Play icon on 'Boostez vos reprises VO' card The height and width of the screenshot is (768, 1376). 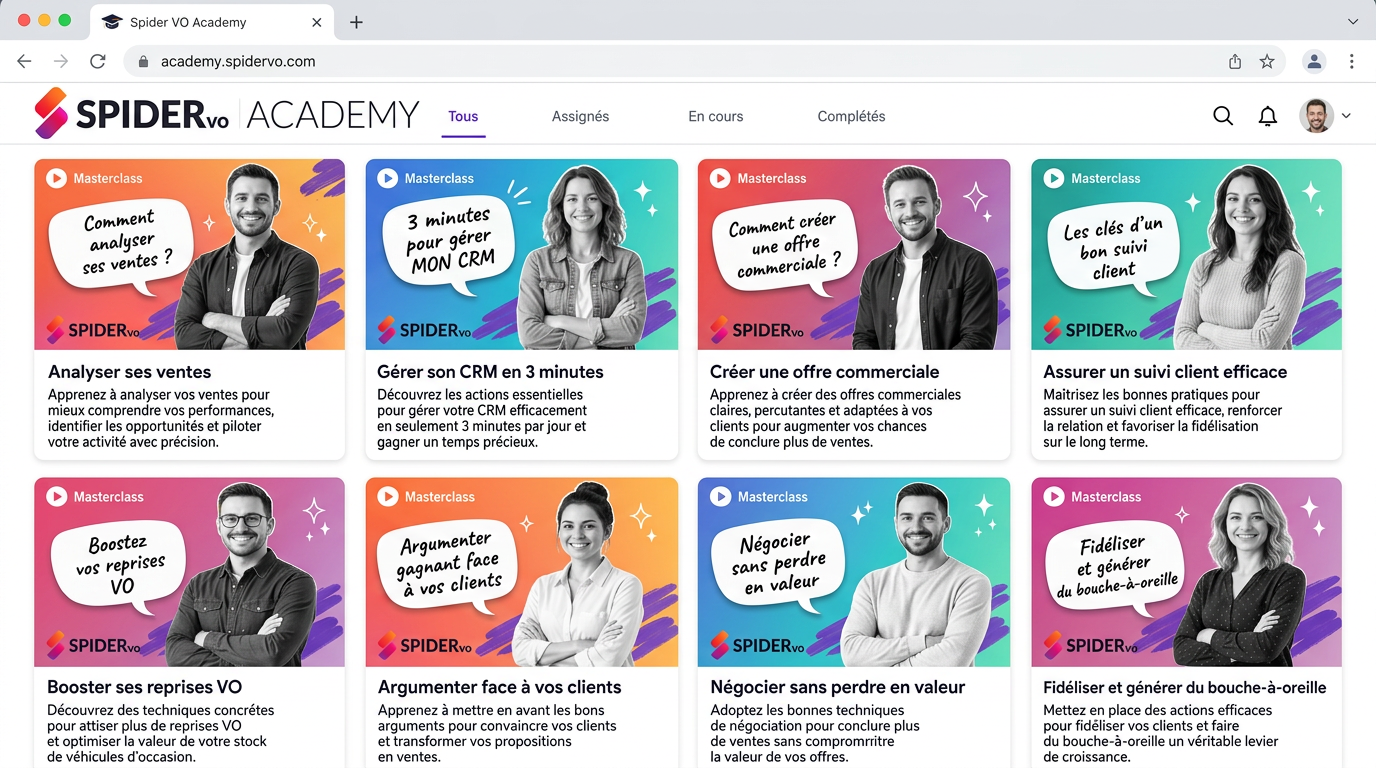(x=56, y=496)
